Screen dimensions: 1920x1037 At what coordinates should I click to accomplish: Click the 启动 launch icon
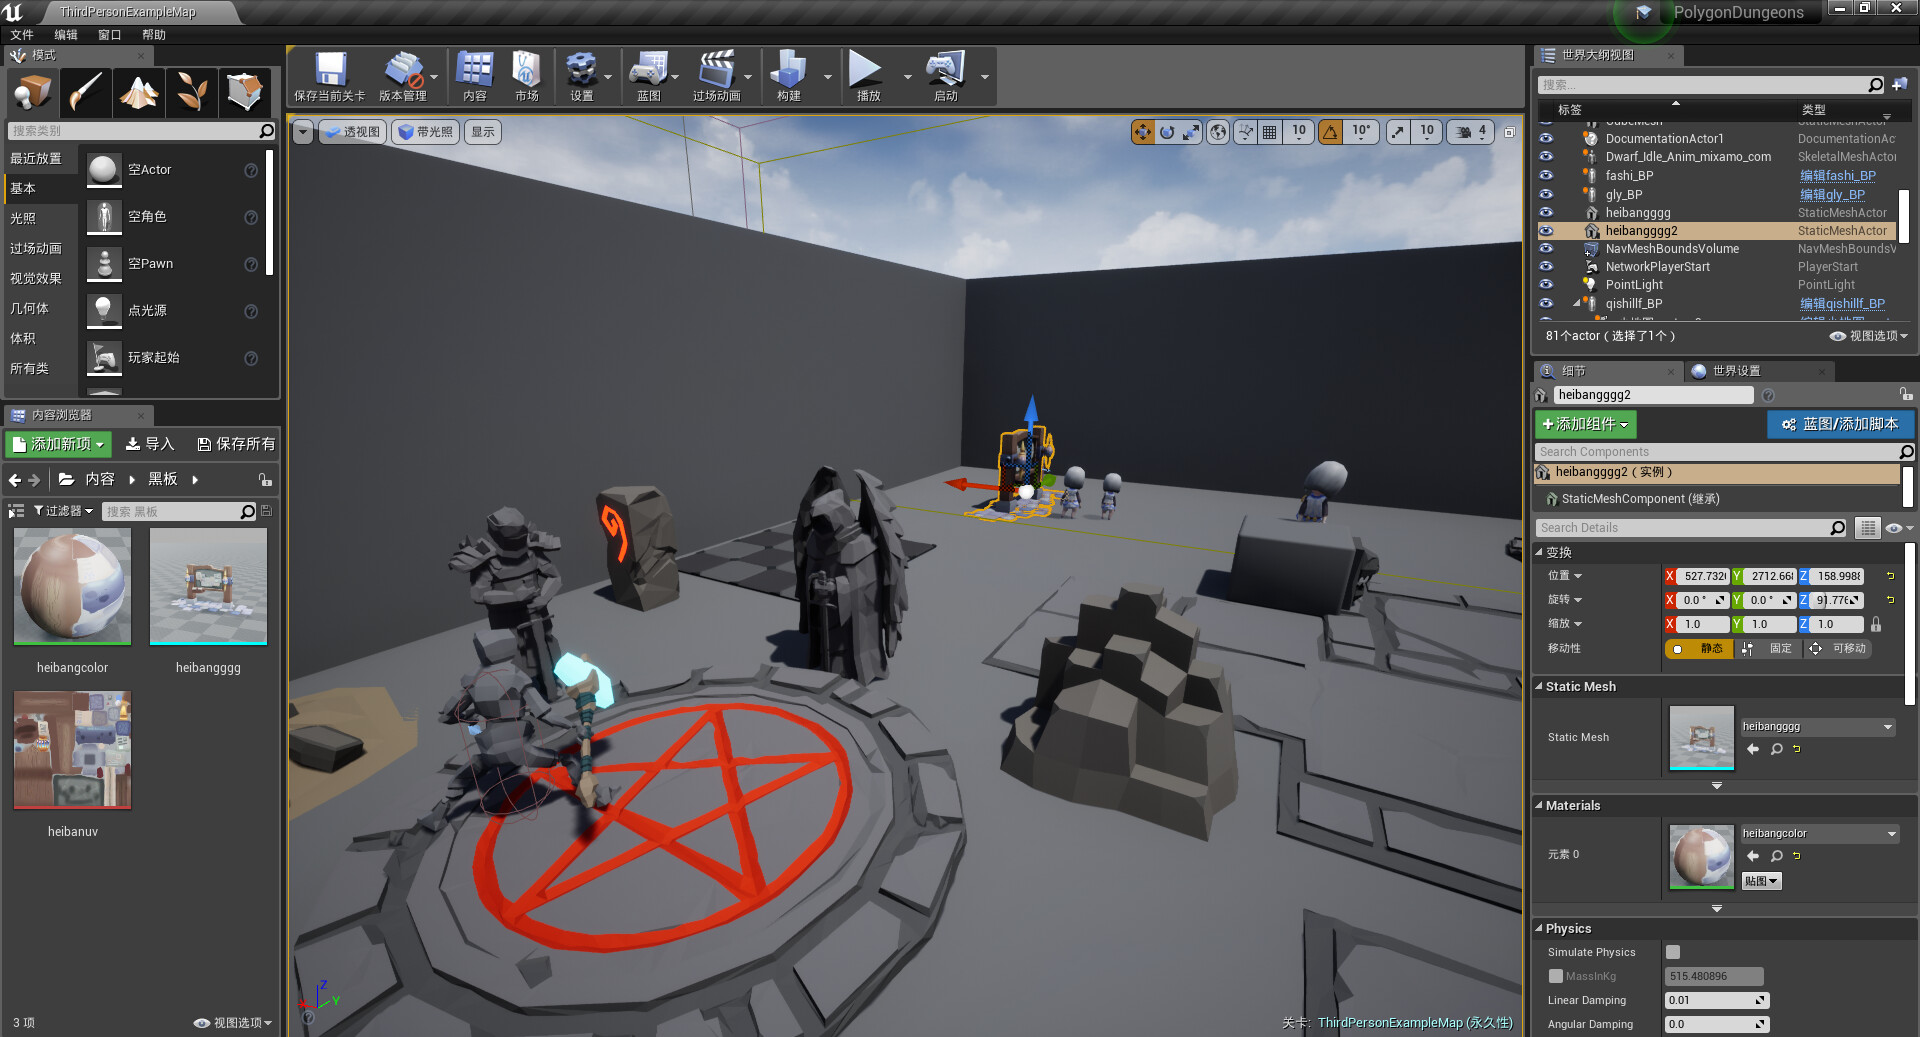[x=946, y=76]
